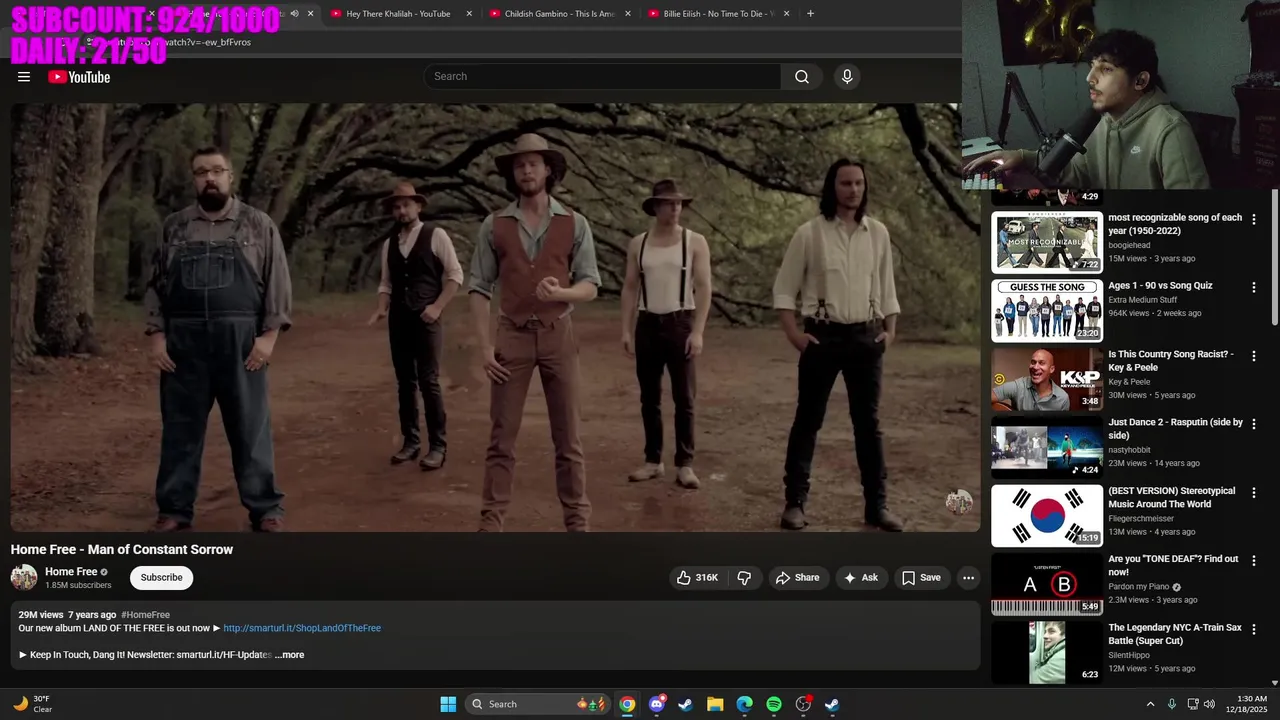The height and width of the screenshot is (720, 1280).
Task: Open Spotify from the taskbar
Action: pyautogui.click(x=774, y=704)
